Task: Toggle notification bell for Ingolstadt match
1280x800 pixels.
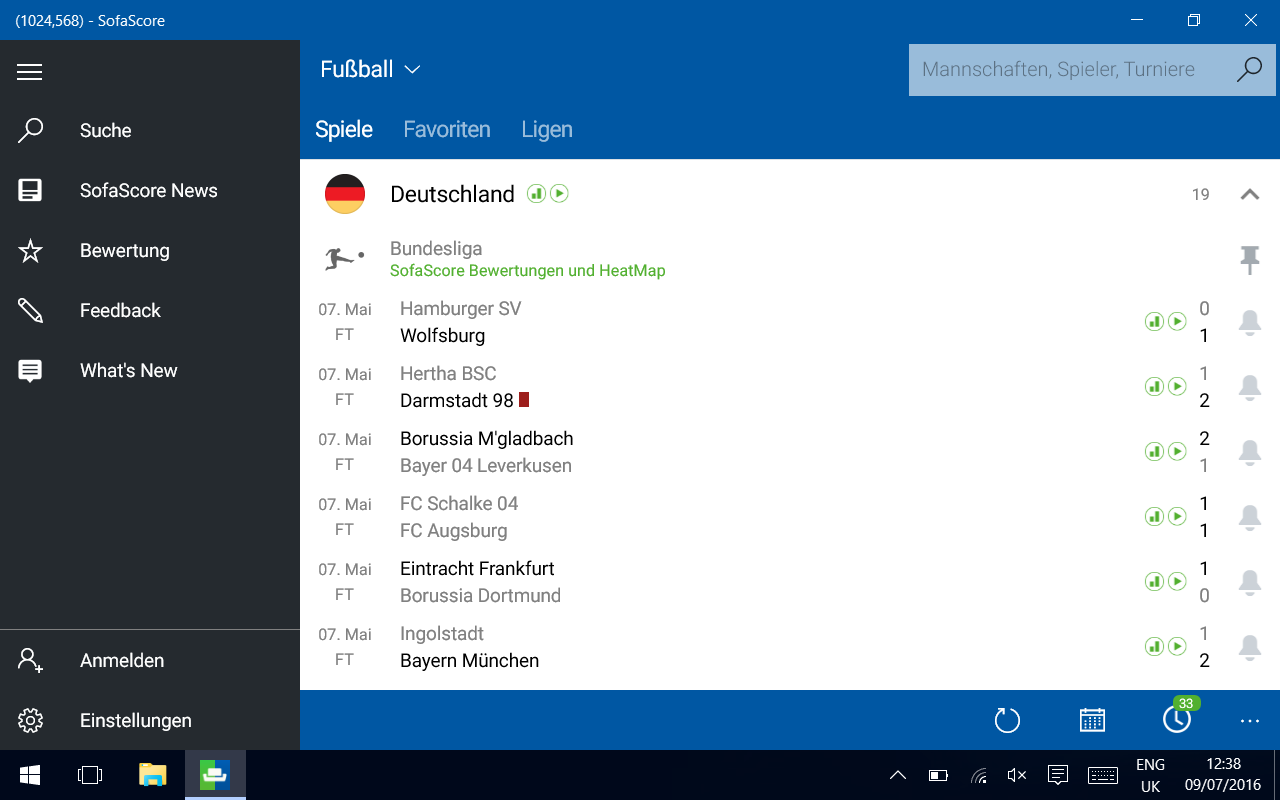Action: (x=1249, y=647)
